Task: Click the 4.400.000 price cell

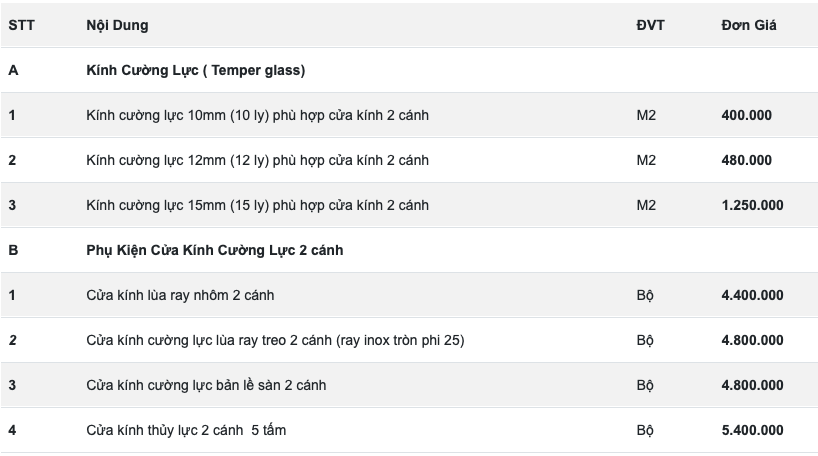Action: click(x=752, y=295)
